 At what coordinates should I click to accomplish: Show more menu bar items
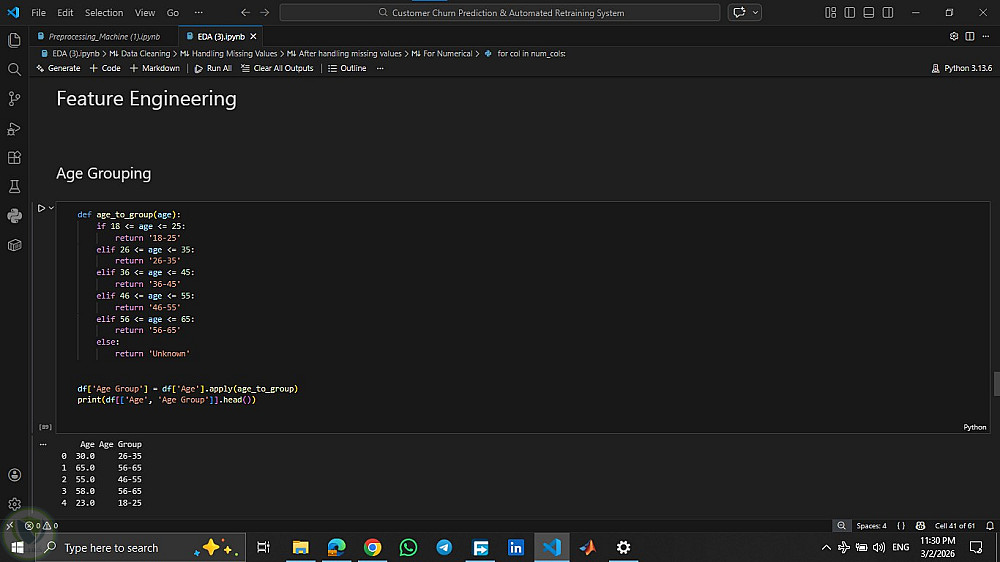[198, 12]
